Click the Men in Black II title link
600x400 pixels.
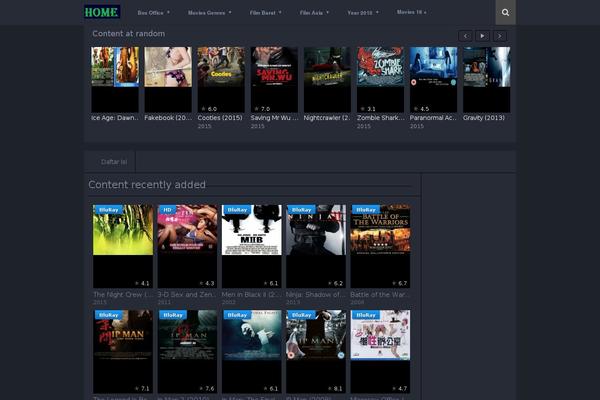click(x=251, y=294)
